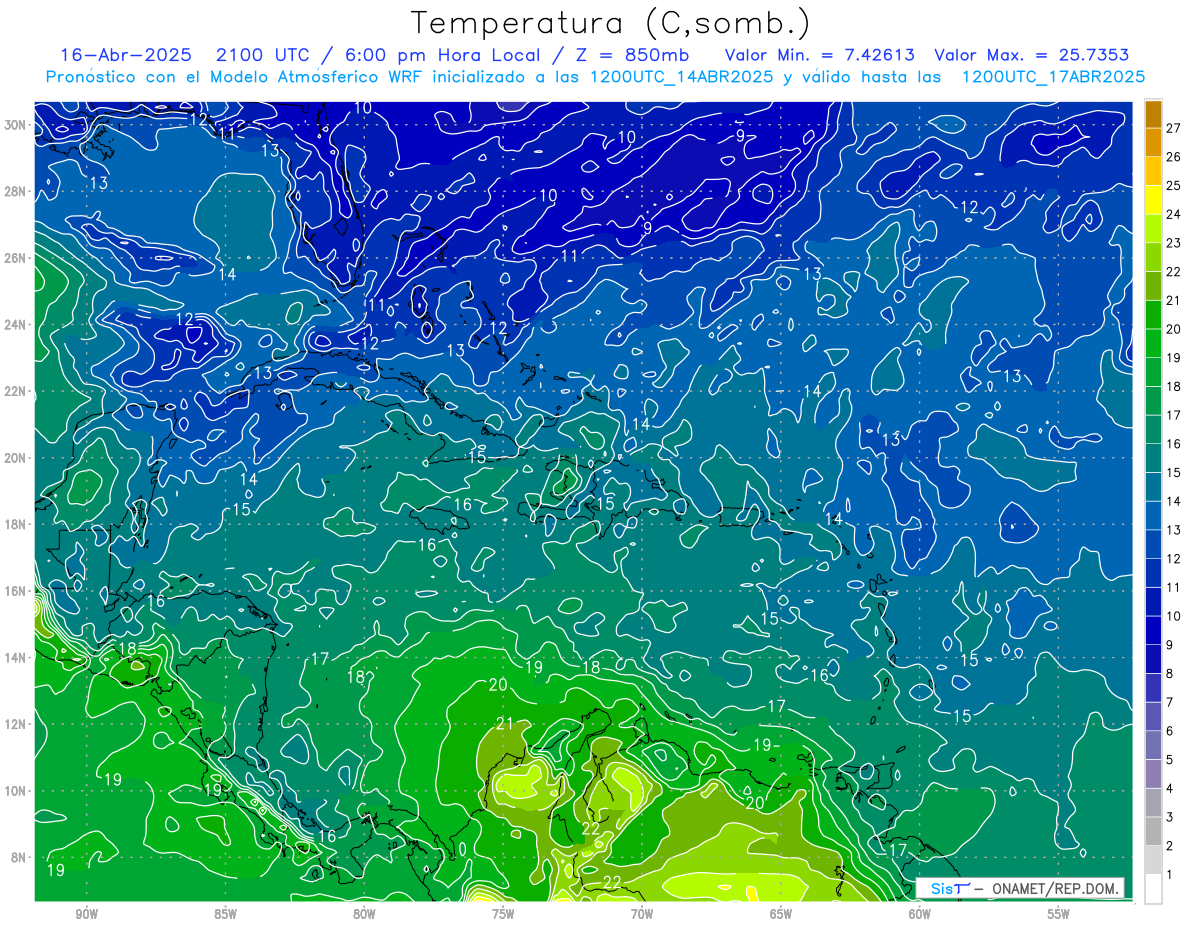Viewport: 1200px width, 927px height.
Task: Click the '24N' latitude axis label
Action: [15, 324]
